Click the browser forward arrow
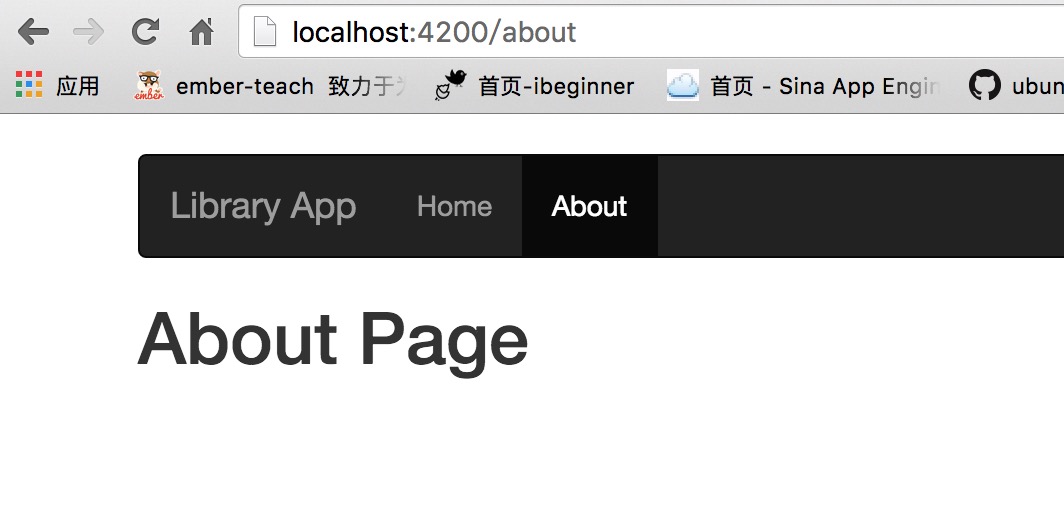The width and height of the screenshot is (1064, 526). click(88, 32)
